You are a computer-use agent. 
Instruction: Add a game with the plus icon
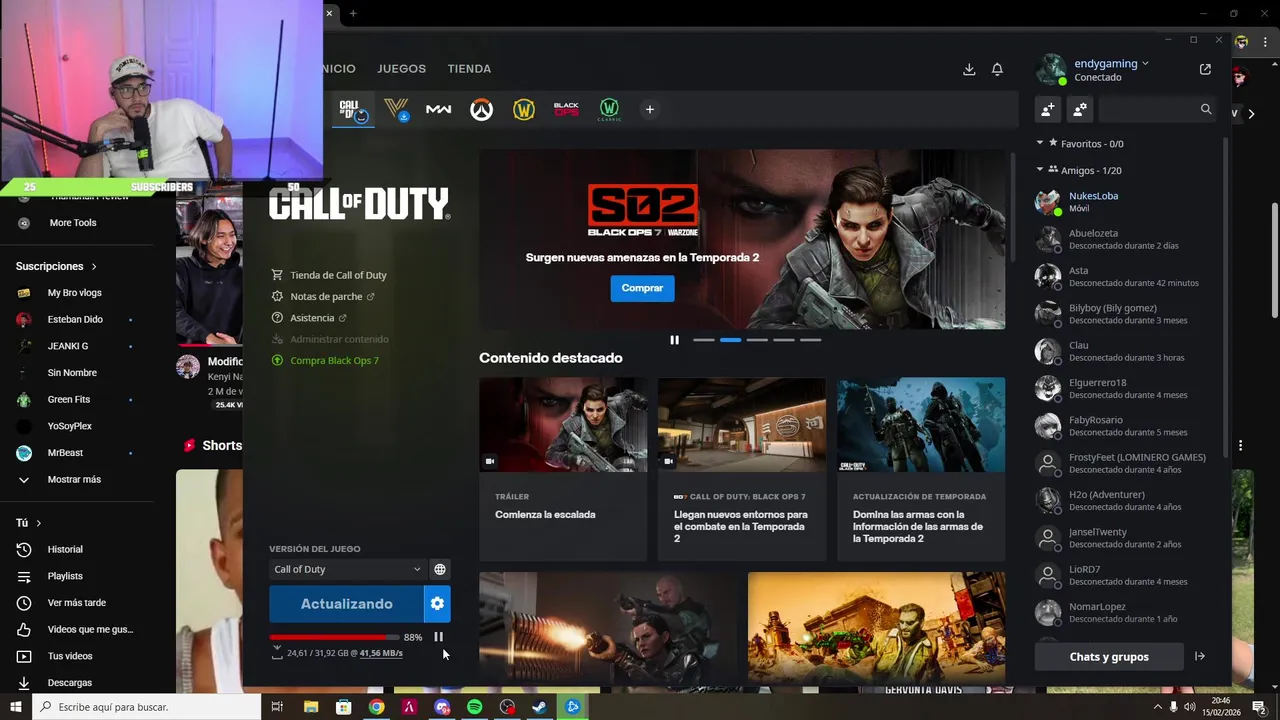tap(649, 109)
